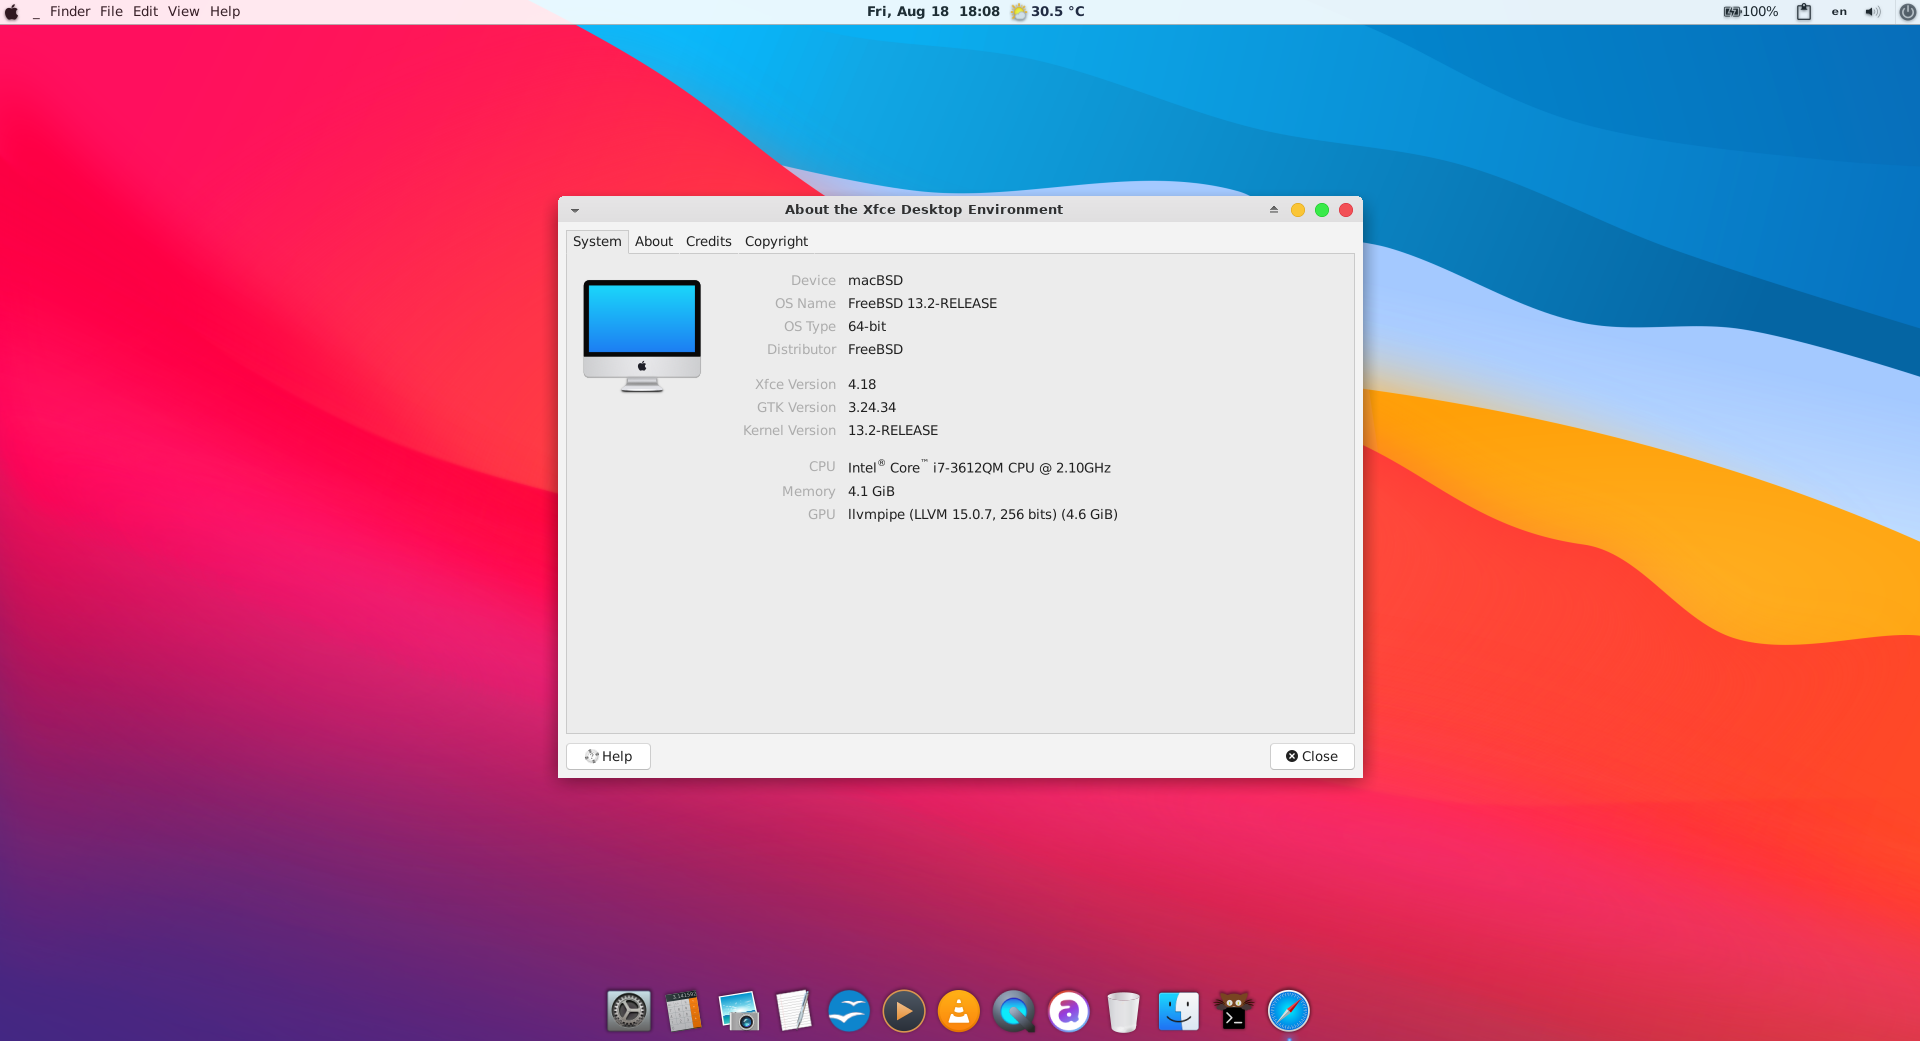Click the 'FreeBSD 13.2-RELEASE' OS name value
The height and width of the screenshot is (1041, 1920).
pos(922,303)
